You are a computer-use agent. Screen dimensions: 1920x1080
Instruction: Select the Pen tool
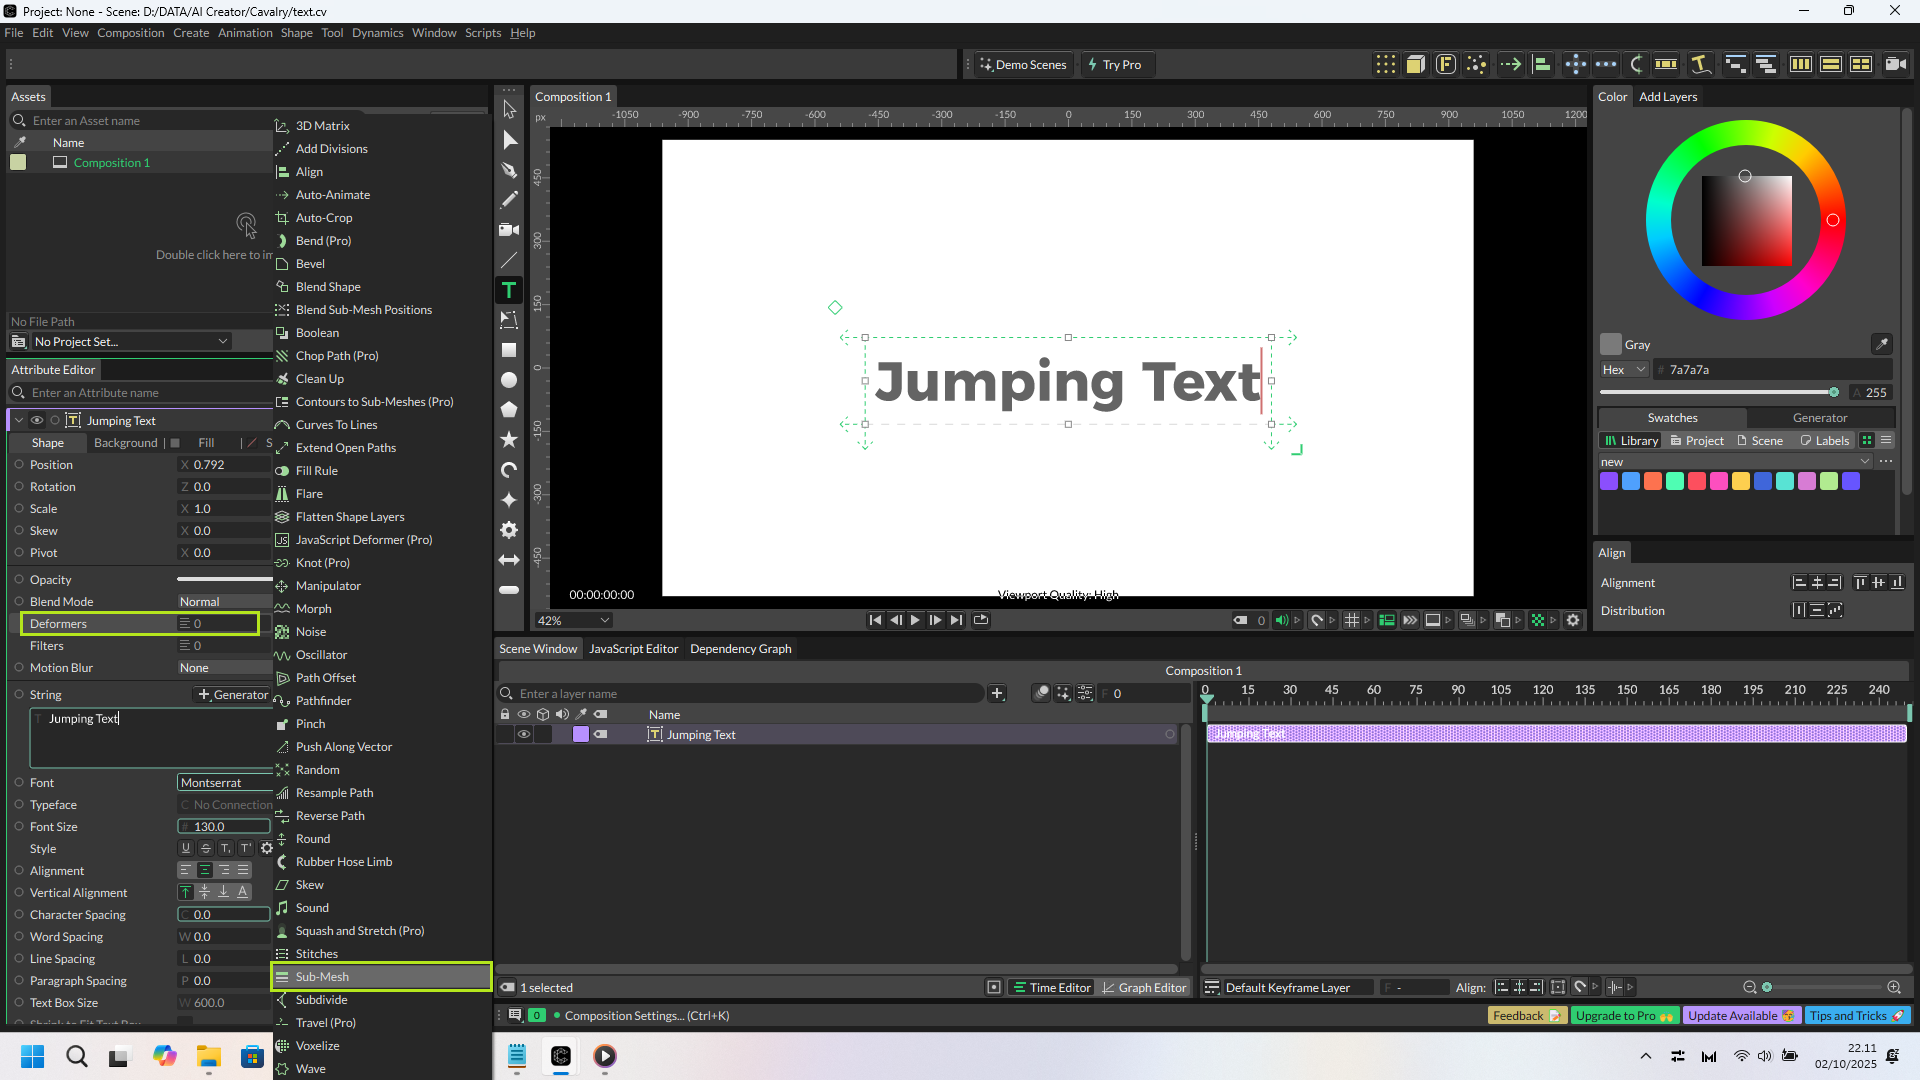[509, 170]
